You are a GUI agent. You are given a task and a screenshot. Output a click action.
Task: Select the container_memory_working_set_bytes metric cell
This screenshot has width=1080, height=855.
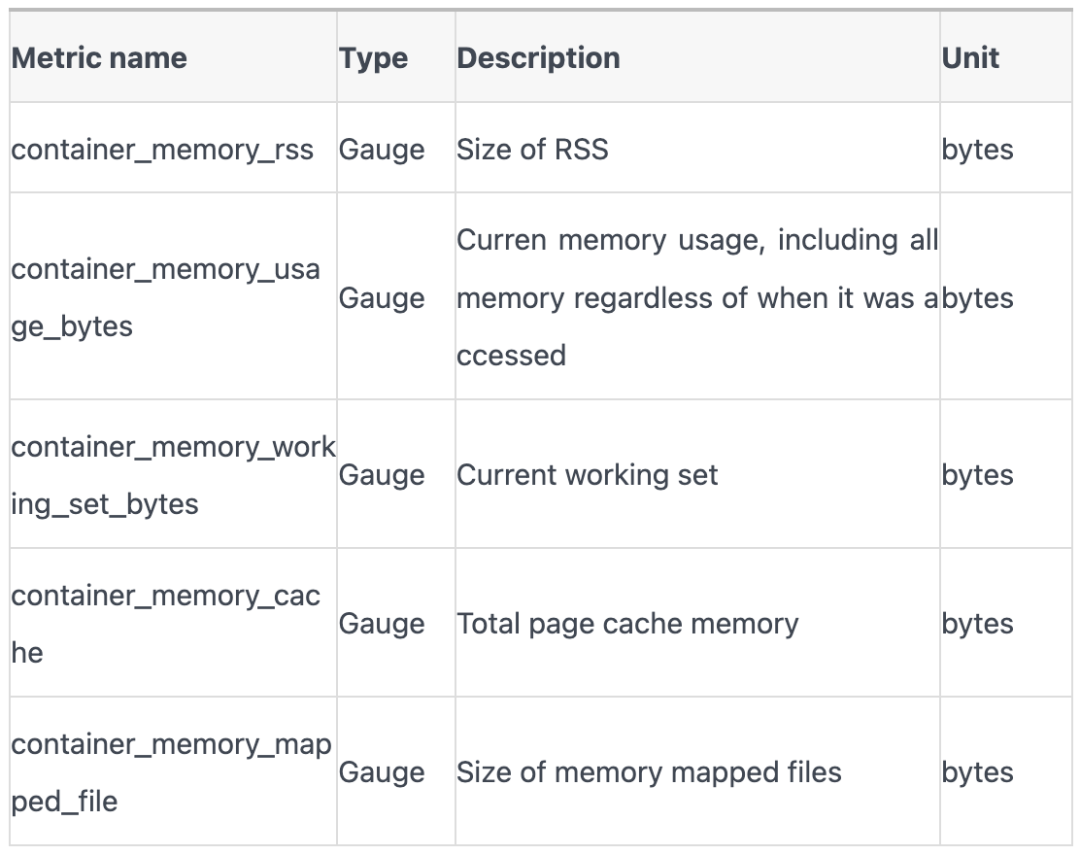[x=172, y=475]
